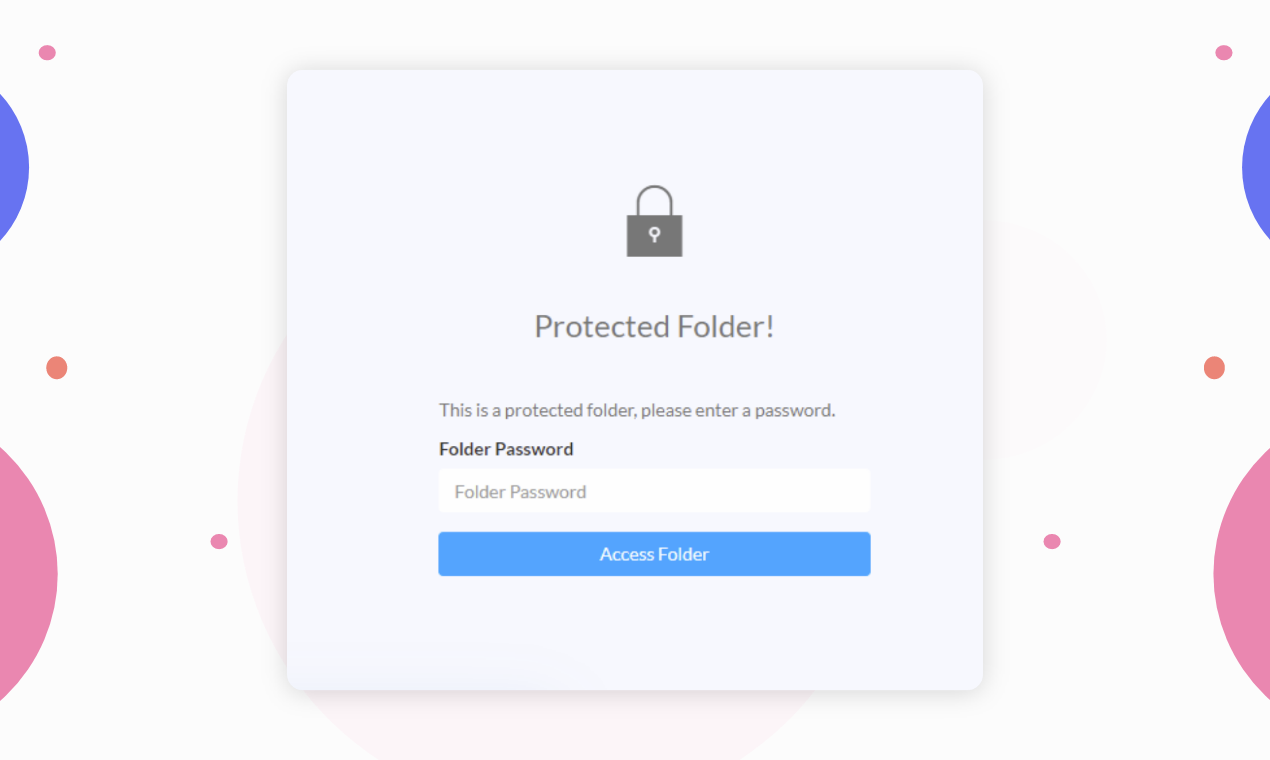The width and height of the screenshot is (1270, 760).
Task: Click the blue circle on the left edge
Action: pyautogui.click(x=10, y=167)
